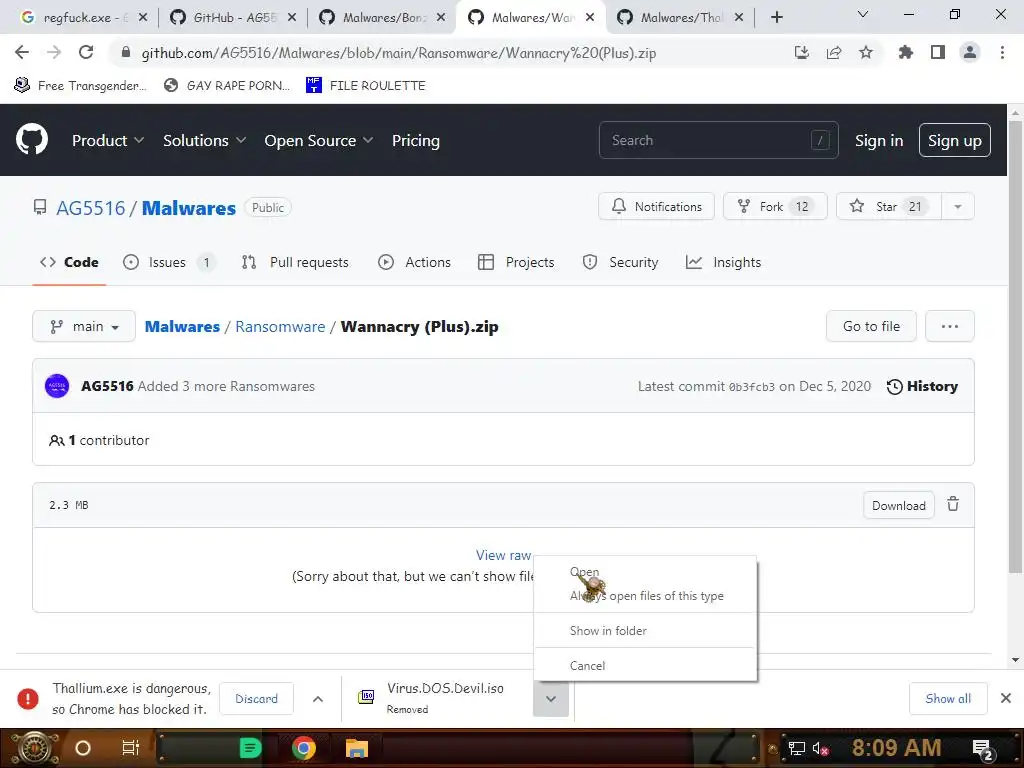The image size is (1024, 768).
Task: Expand Thallium.exe download options caret
Action: [318, 699]
